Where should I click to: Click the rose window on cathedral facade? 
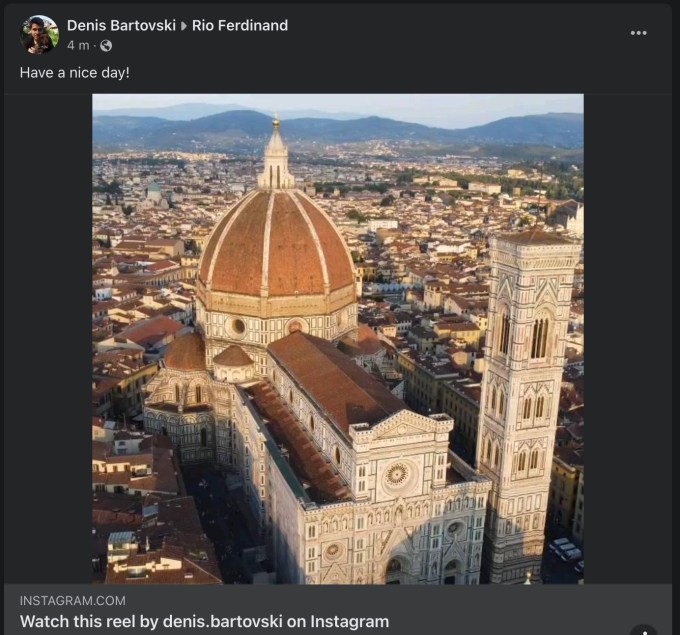tap(397, 474)
